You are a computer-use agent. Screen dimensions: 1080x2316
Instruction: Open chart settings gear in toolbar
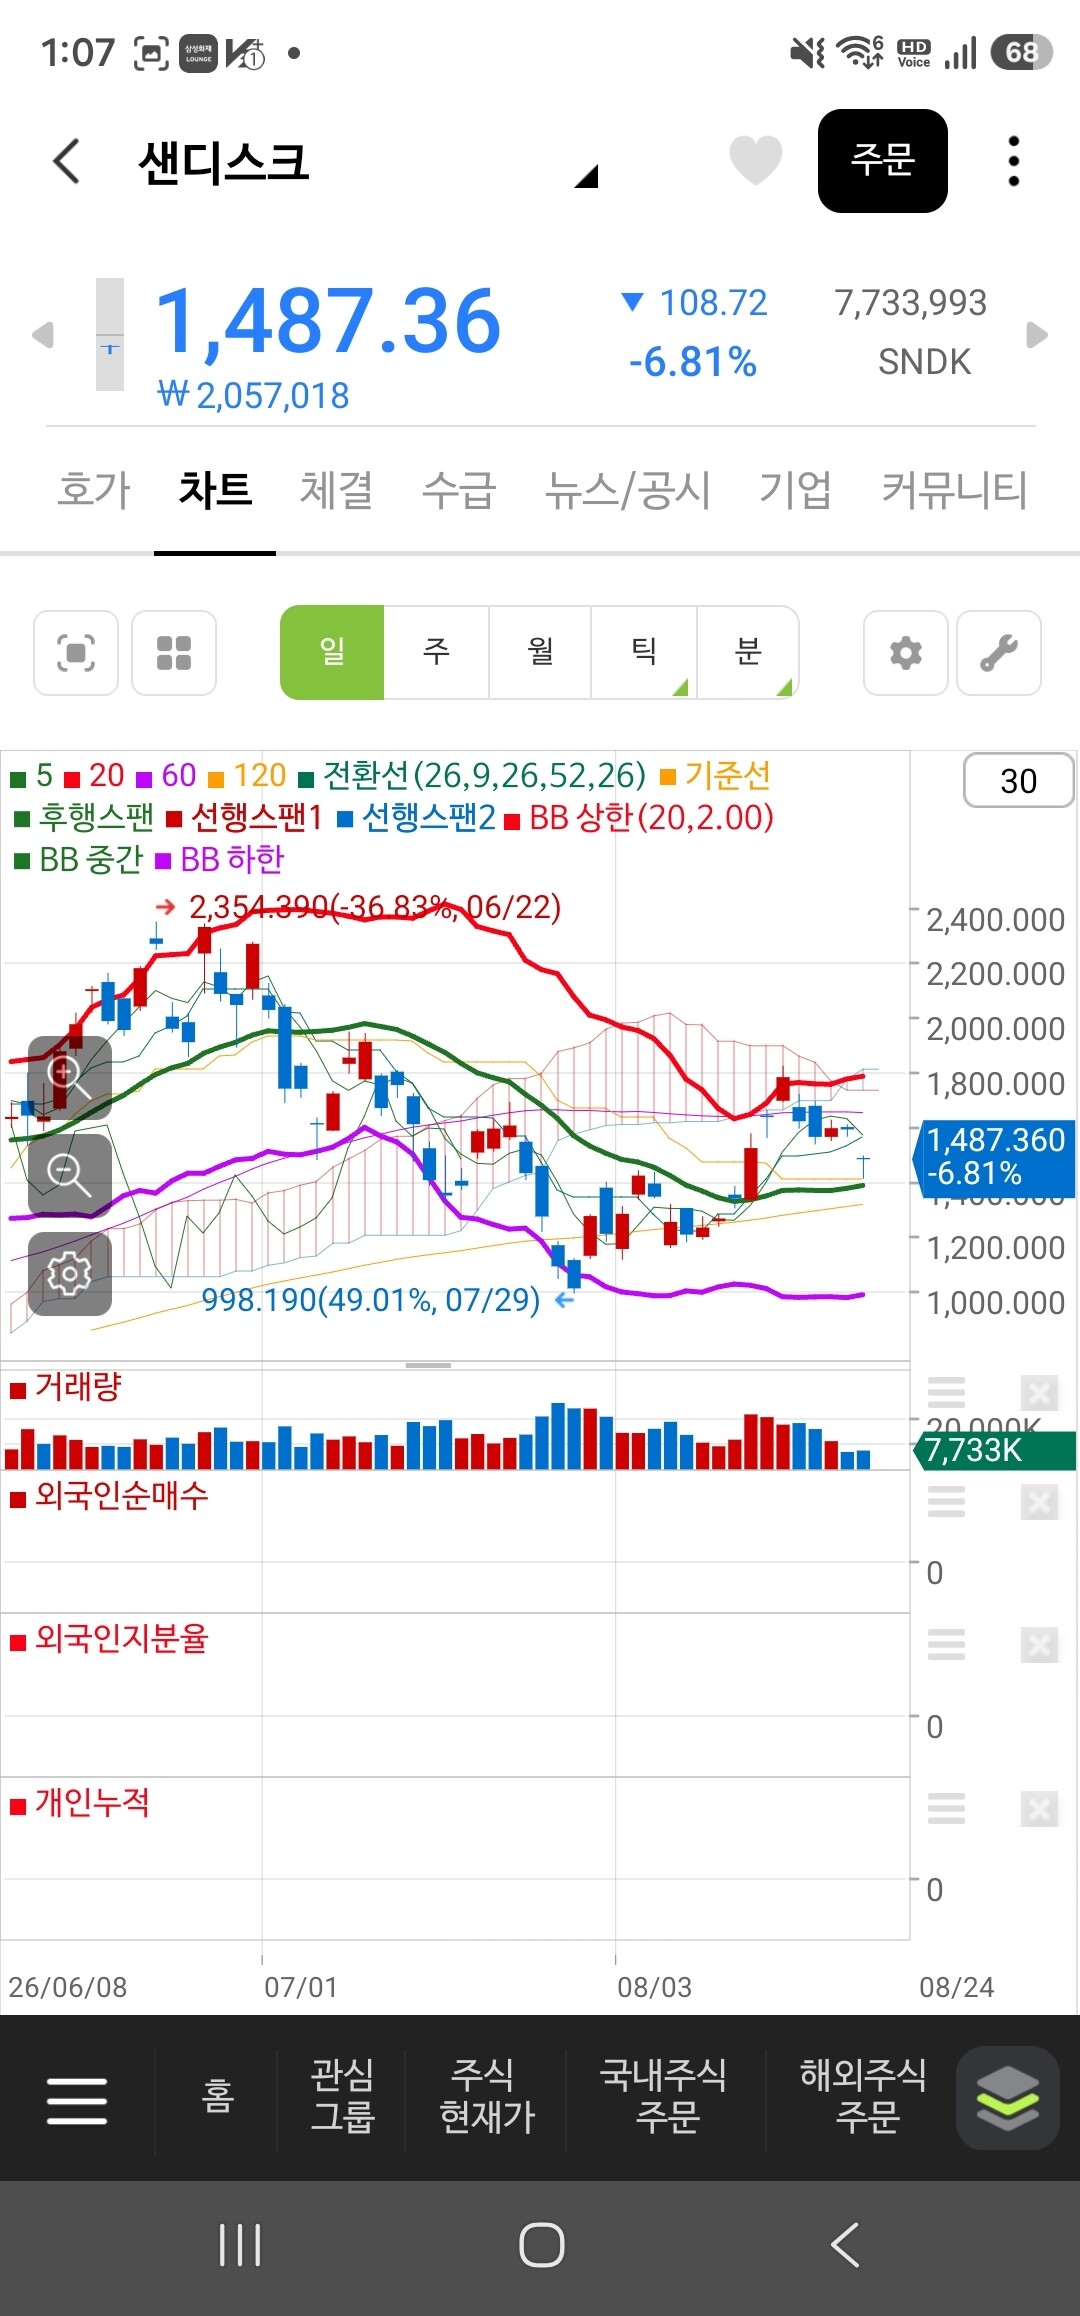(906, 653)
